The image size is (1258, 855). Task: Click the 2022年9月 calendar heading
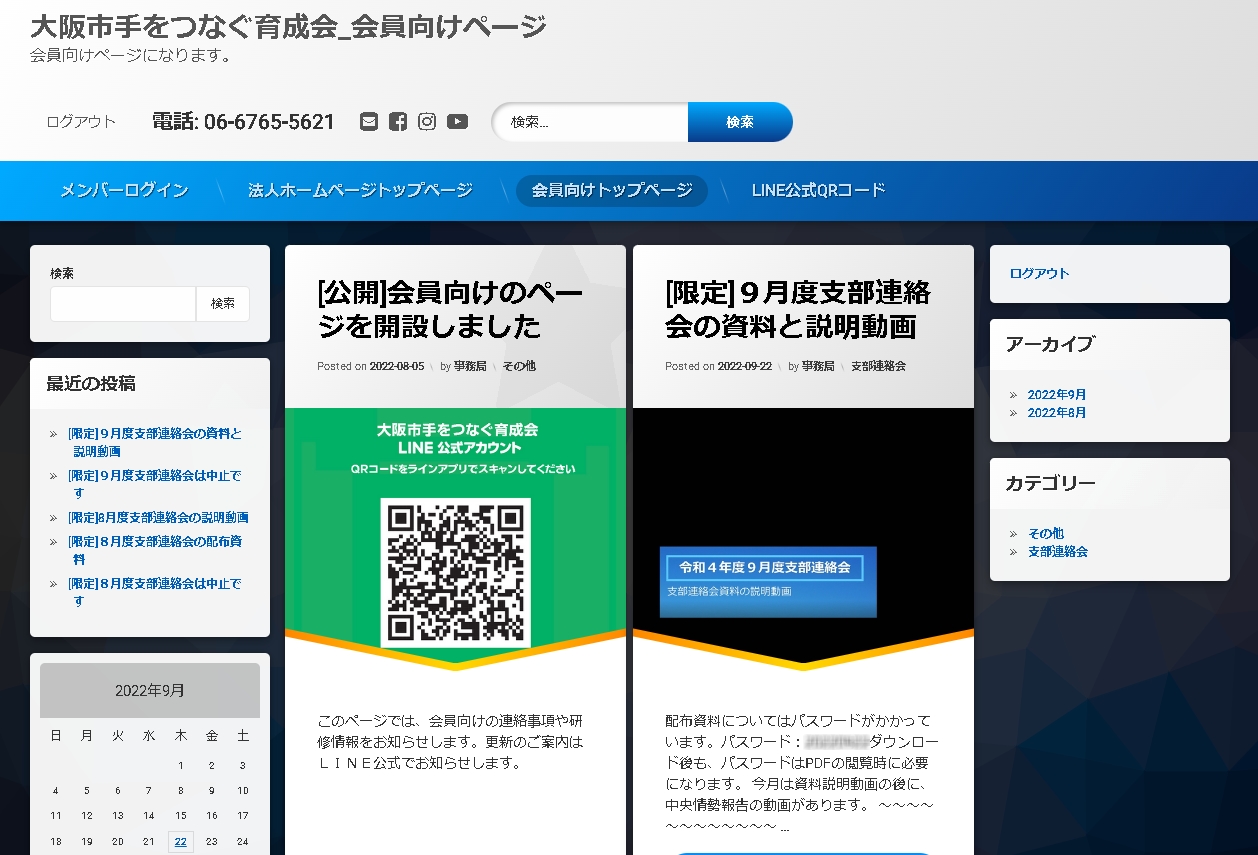(x=150, y=690)
